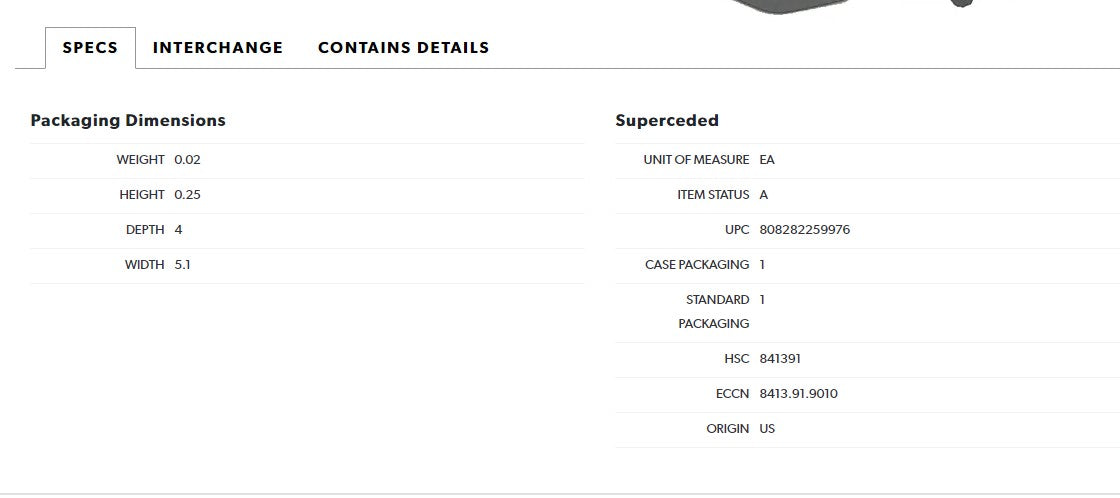Viewport: 1120px width, 498px height.
Task: Click the ORIGIN value US
Action: coord(768,429)
